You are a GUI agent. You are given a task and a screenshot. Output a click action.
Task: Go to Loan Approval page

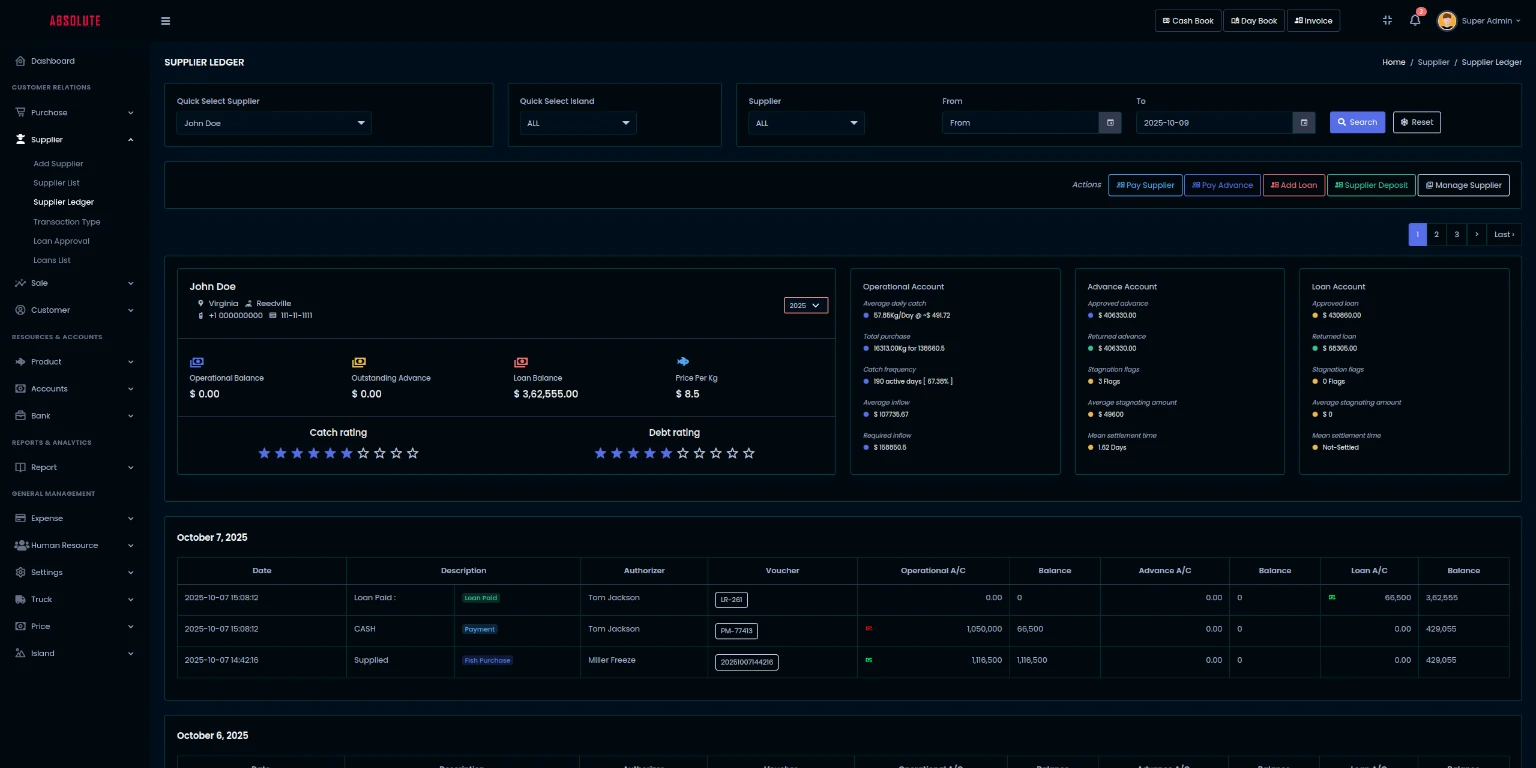point(61,241)
